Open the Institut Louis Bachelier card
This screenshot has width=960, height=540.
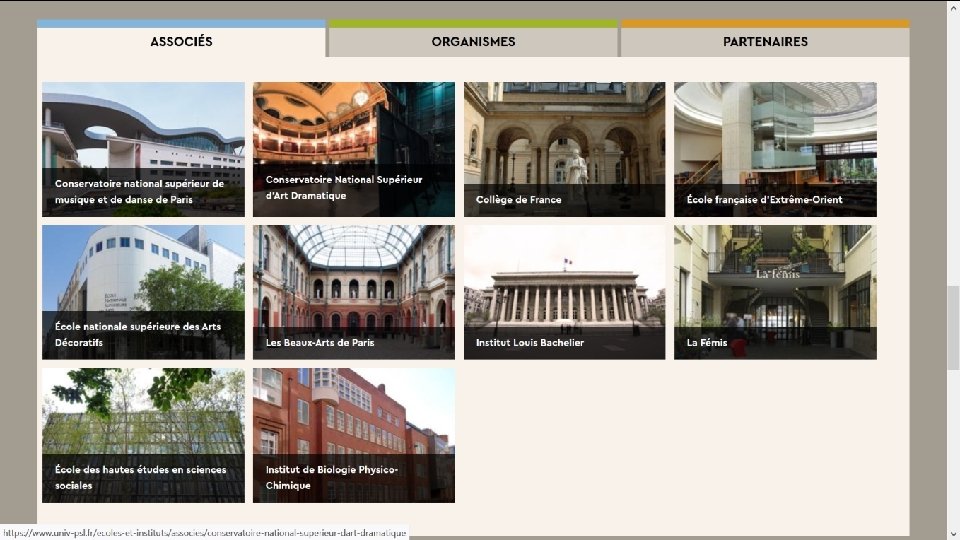click(564, 292)
